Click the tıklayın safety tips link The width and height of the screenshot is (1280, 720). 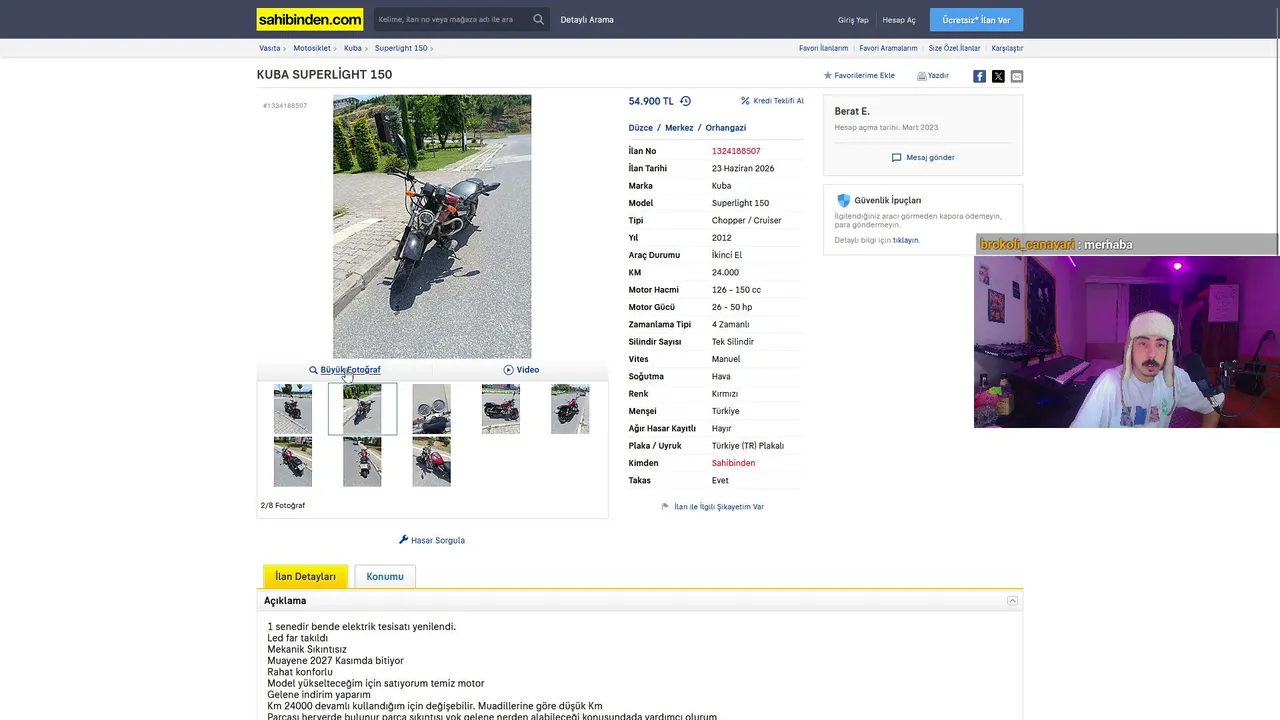(x=906, y=240)
